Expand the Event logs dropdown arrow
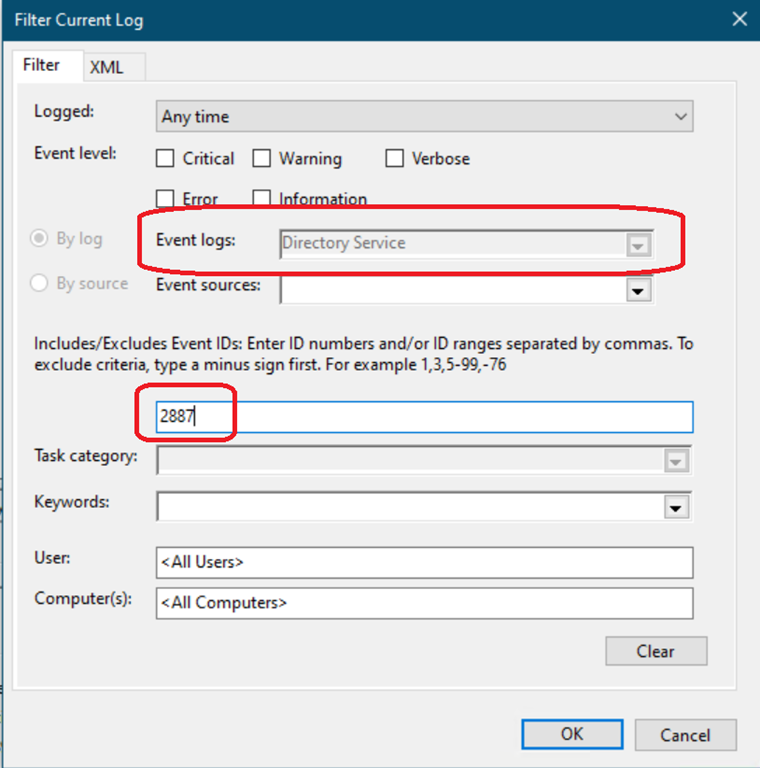The image size is (760, 768). tap(637, 245)
